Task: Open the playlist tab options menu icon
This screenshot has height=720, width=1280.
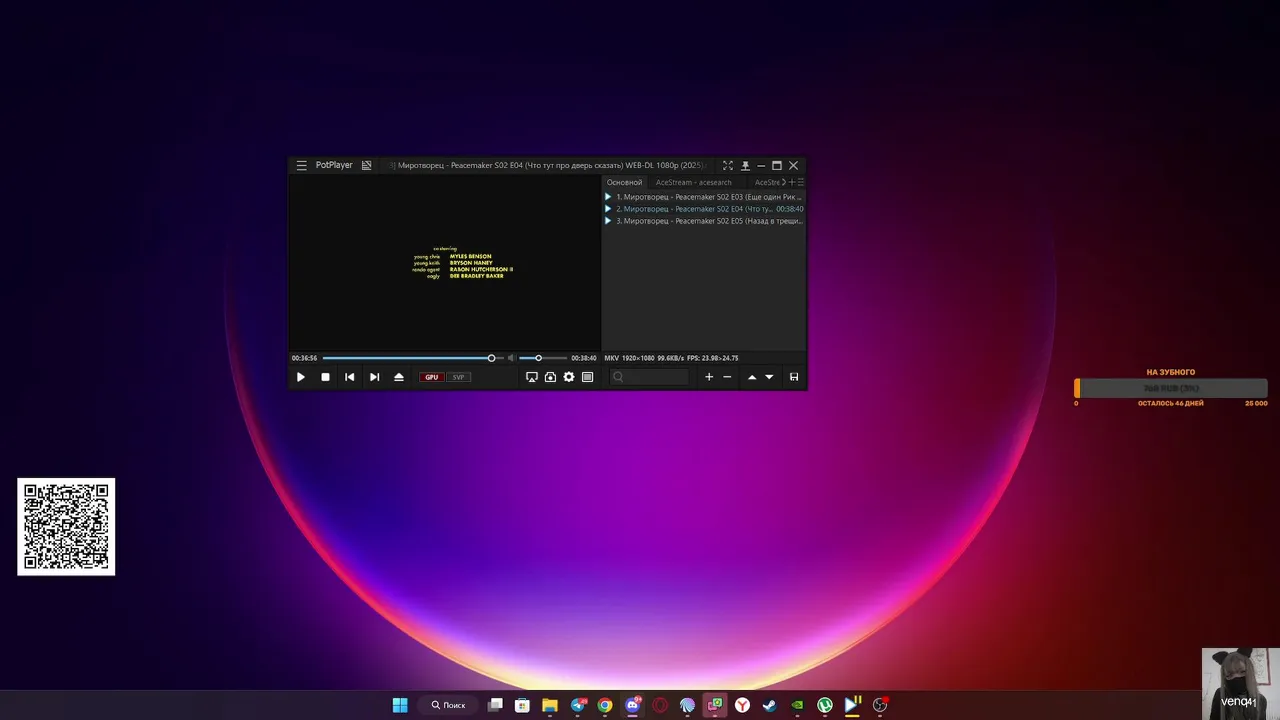Action: [x=801, y=182]
